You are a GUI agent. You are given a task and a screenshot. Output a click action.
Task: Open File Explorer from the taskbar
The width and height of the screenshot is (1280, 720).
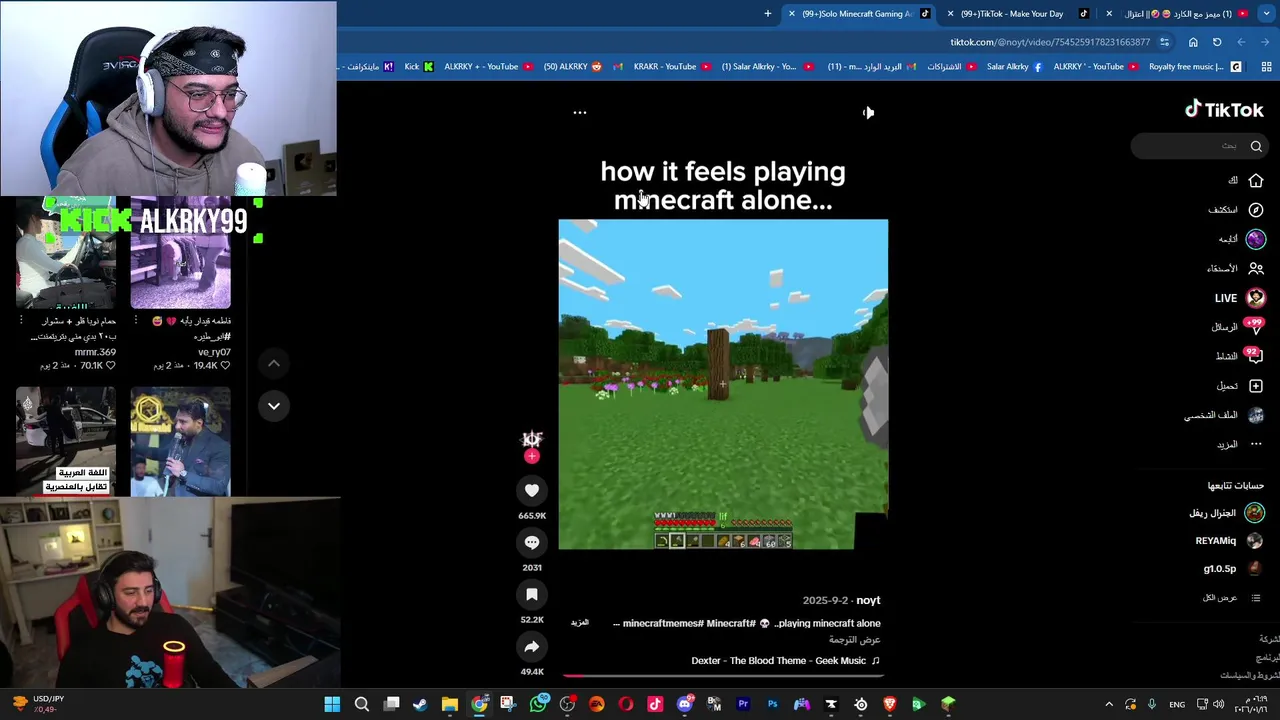(x=450, y=704)
